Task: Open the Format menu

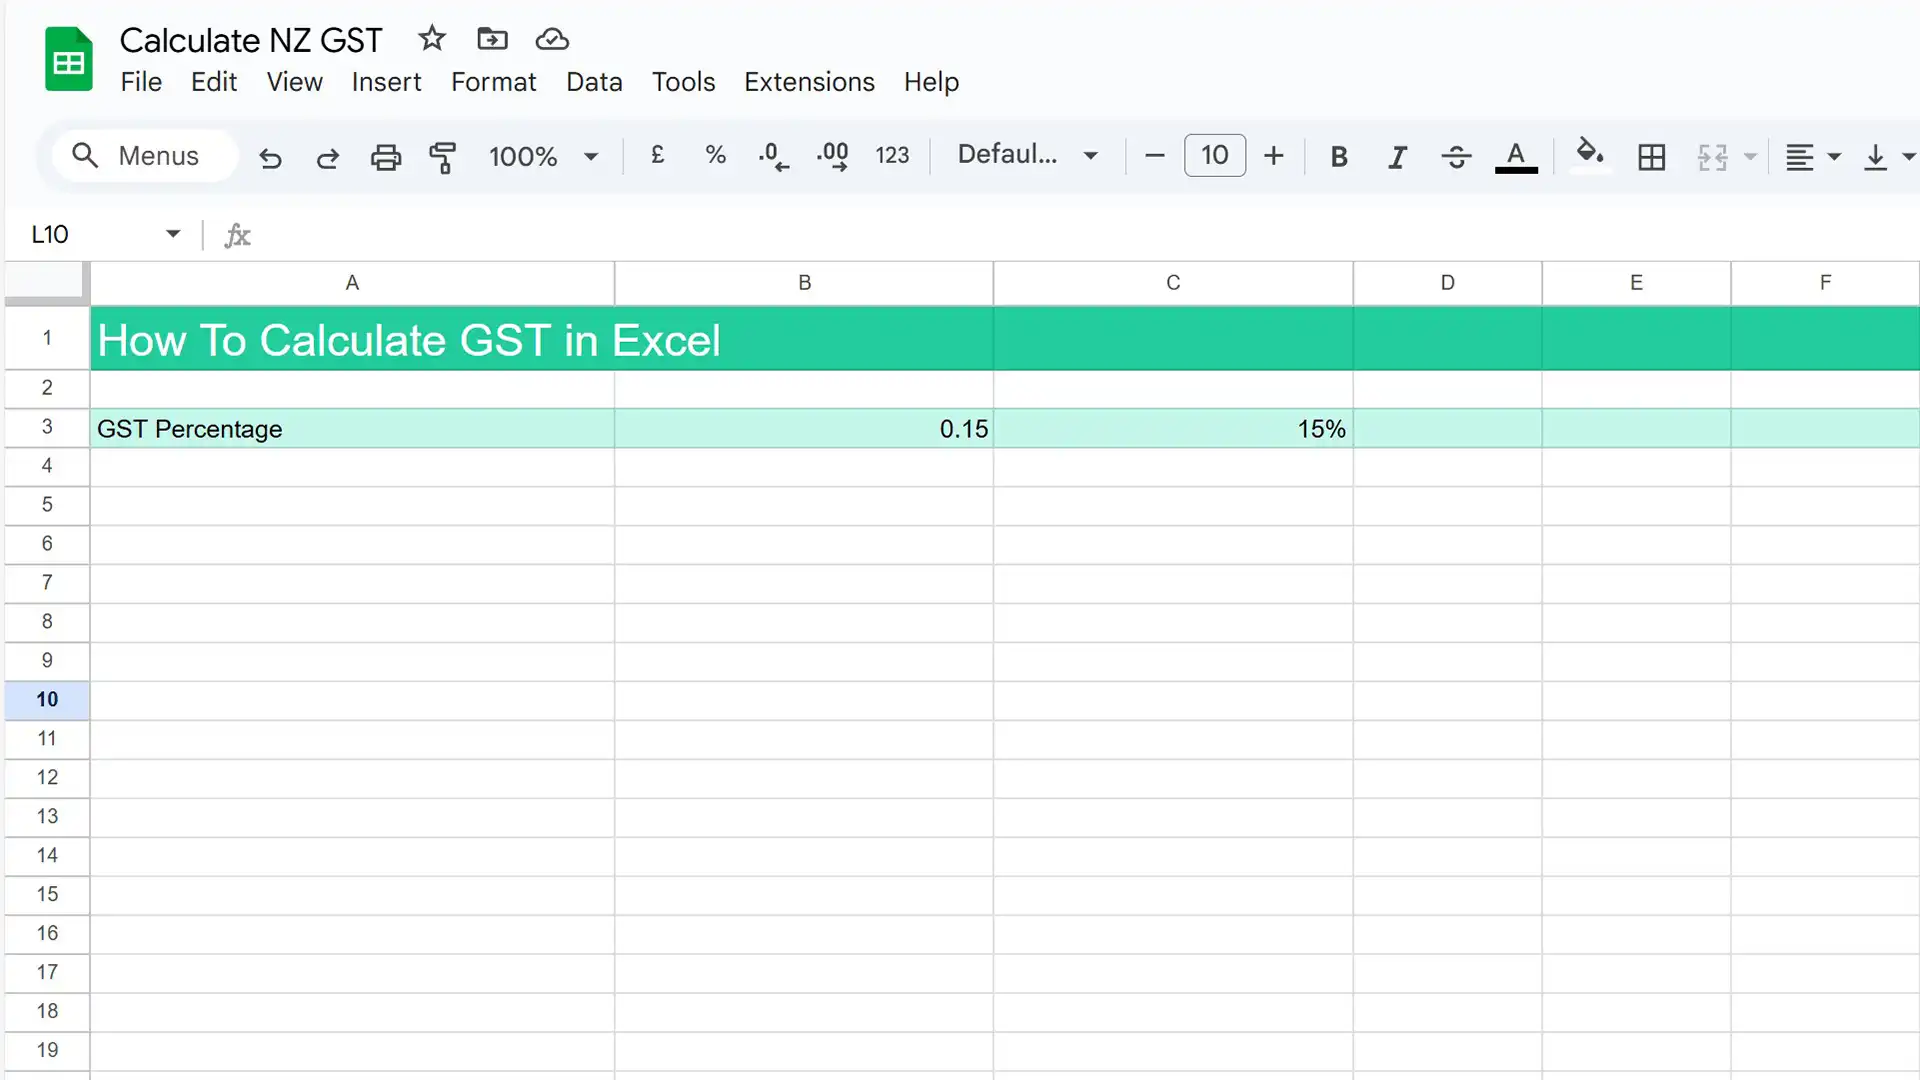Action: point(493,82)
